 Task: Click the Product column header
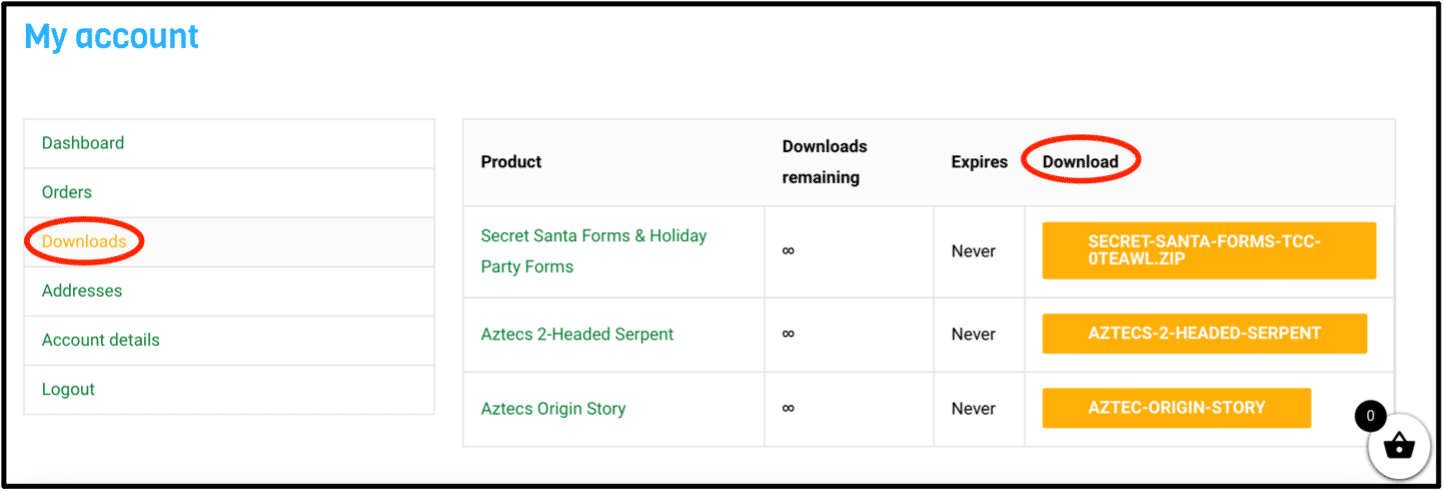[511, 161]
